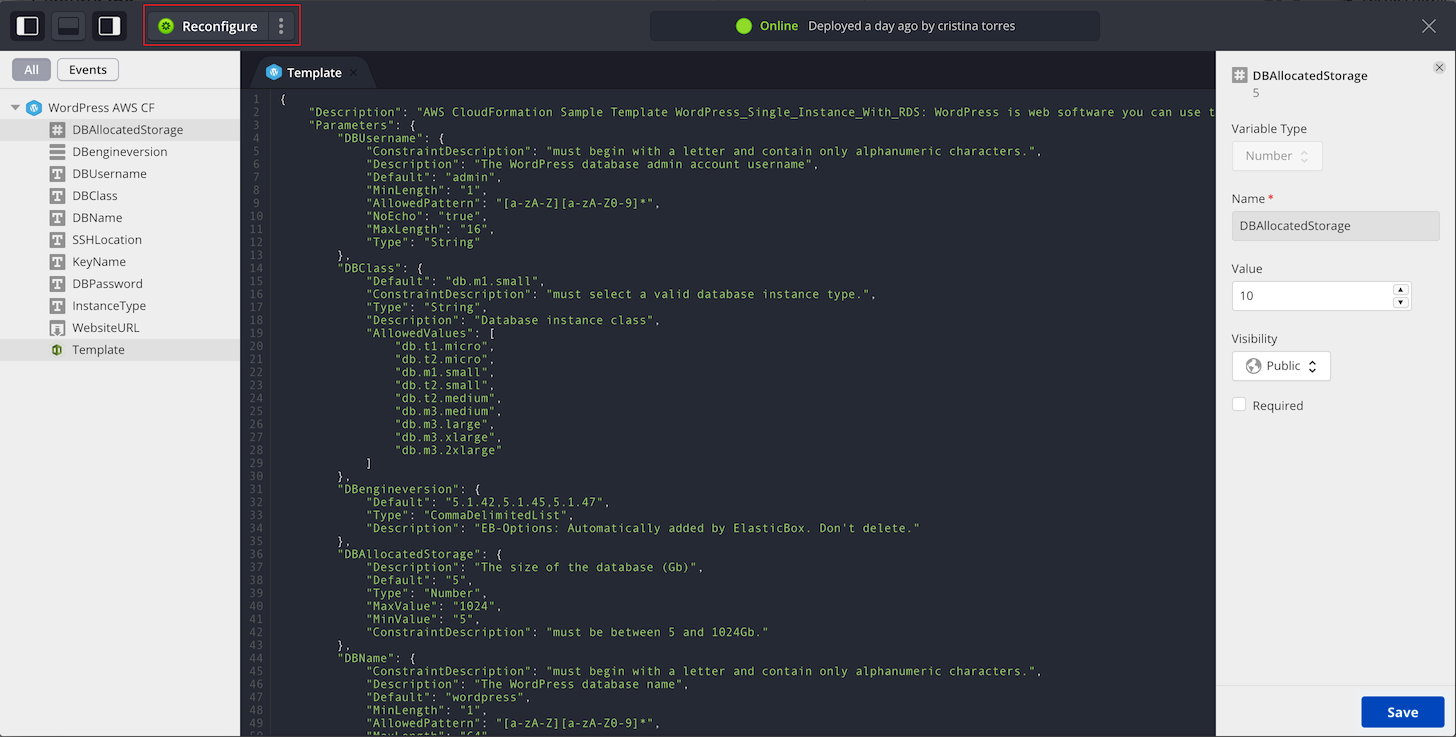Click the green Online status indicator

tap(743, 26)
